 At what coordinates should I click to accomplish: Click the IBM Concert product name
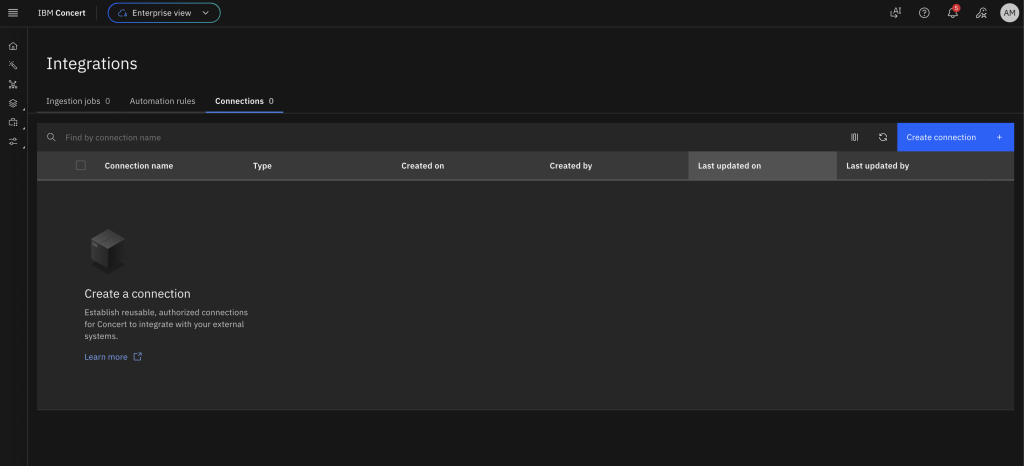point(61,13)
